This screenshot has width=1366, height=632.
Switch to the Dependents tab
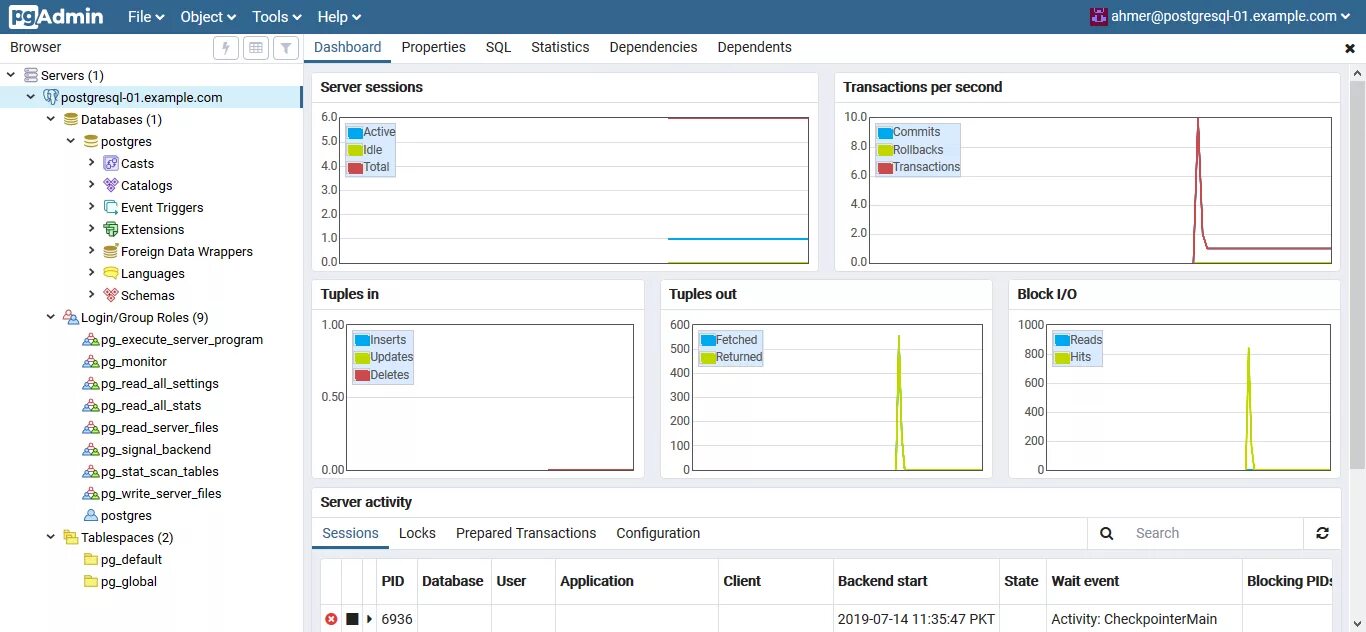(754, 47)
